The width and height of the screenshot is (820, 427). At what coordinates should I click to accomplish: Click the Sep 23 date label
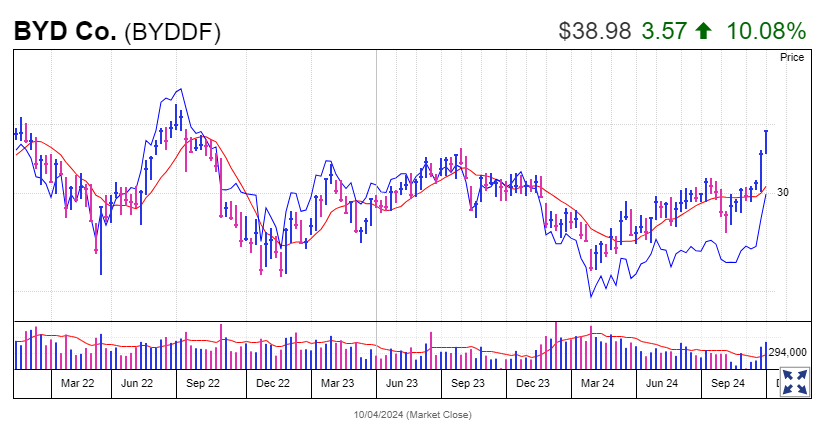pyautogui.click(x=468, y=383)
